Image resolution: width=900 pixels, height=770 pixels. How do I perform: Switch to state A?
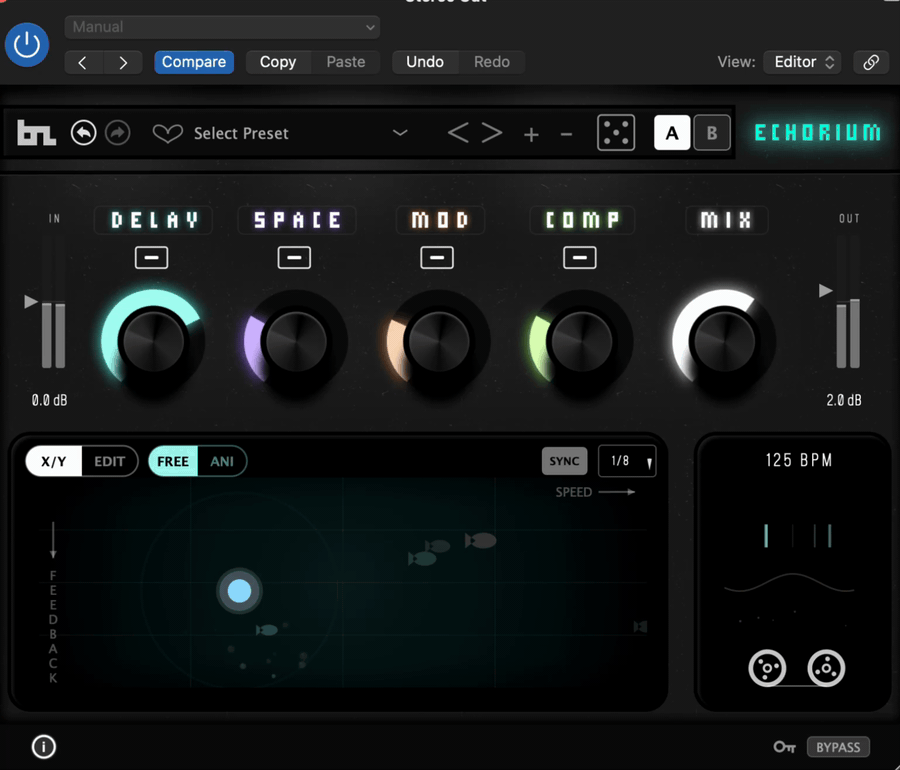click(x=672, y=133)
